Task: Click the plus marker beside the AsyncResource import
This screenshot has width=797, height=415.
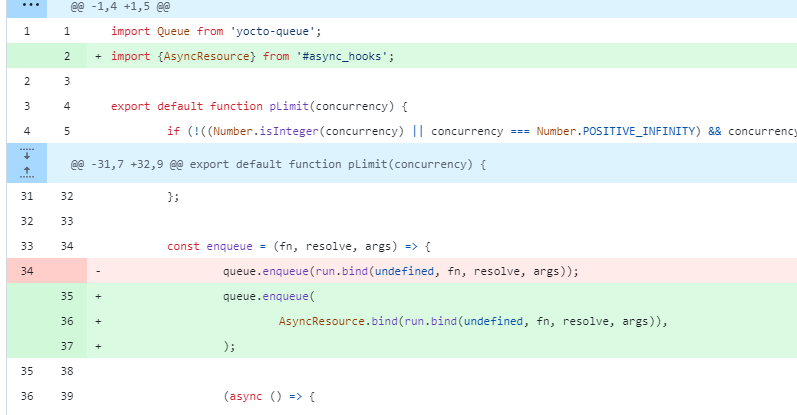Action: pyautogui.click(x=98, y=56)
